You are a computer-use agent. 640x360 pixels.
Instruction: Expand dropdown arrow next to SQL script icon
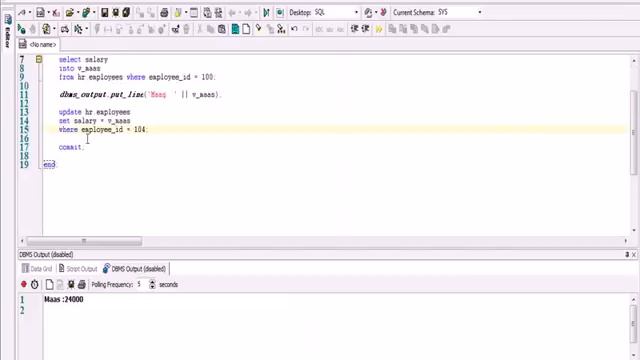pyautogui.click(x=48, y=13)
